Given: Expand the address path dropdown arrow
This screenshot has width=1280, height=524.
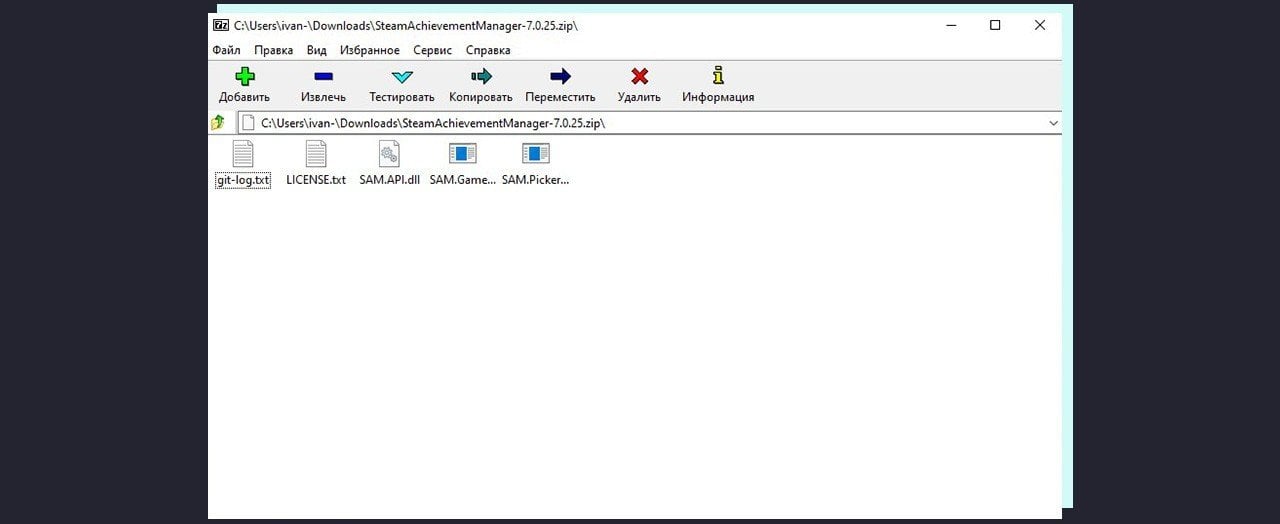Looking at the screenshot, I should click(x=1053, y=123).
